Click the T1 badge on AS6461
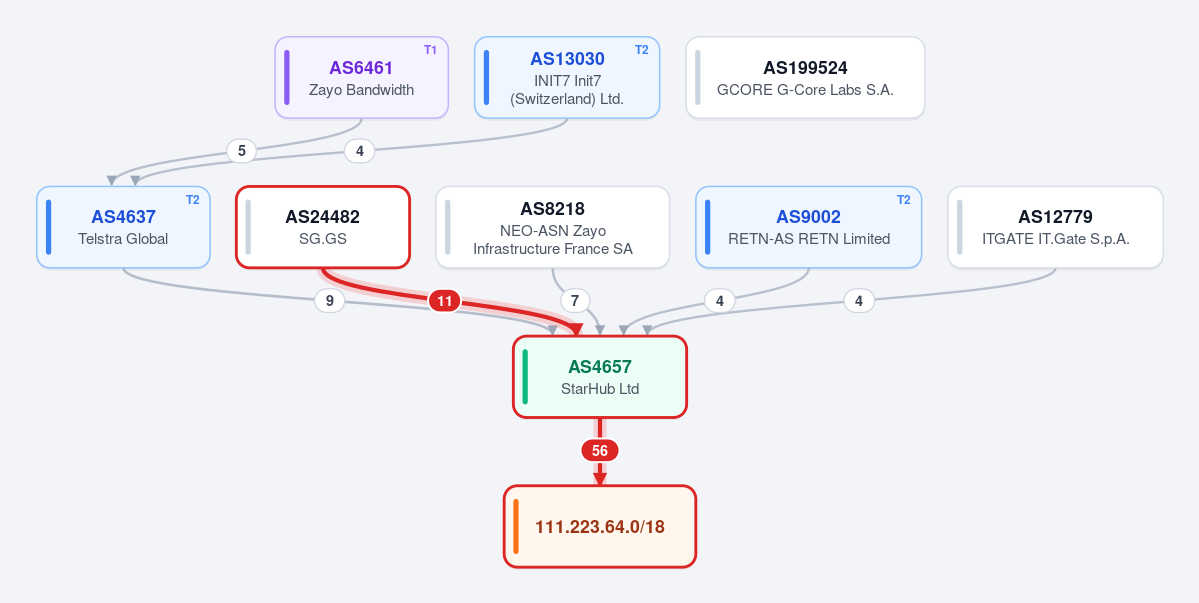Screen dimensions: 1199x603 tap(431, 50)
